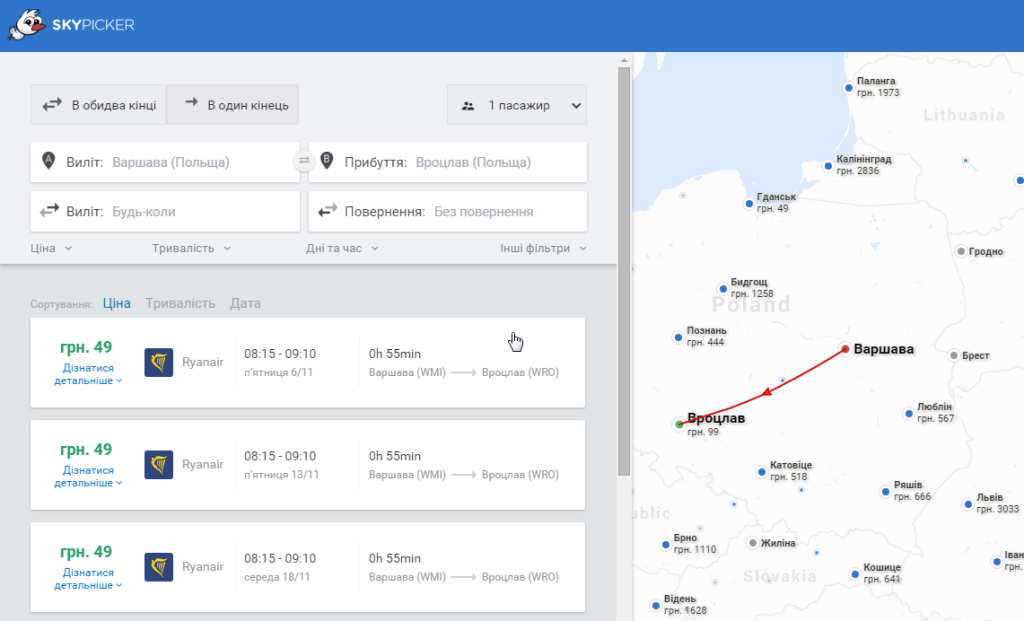Expand 'Тривалість' filter
Viewport: 1024px width, 621px height.
coord(191,248)
